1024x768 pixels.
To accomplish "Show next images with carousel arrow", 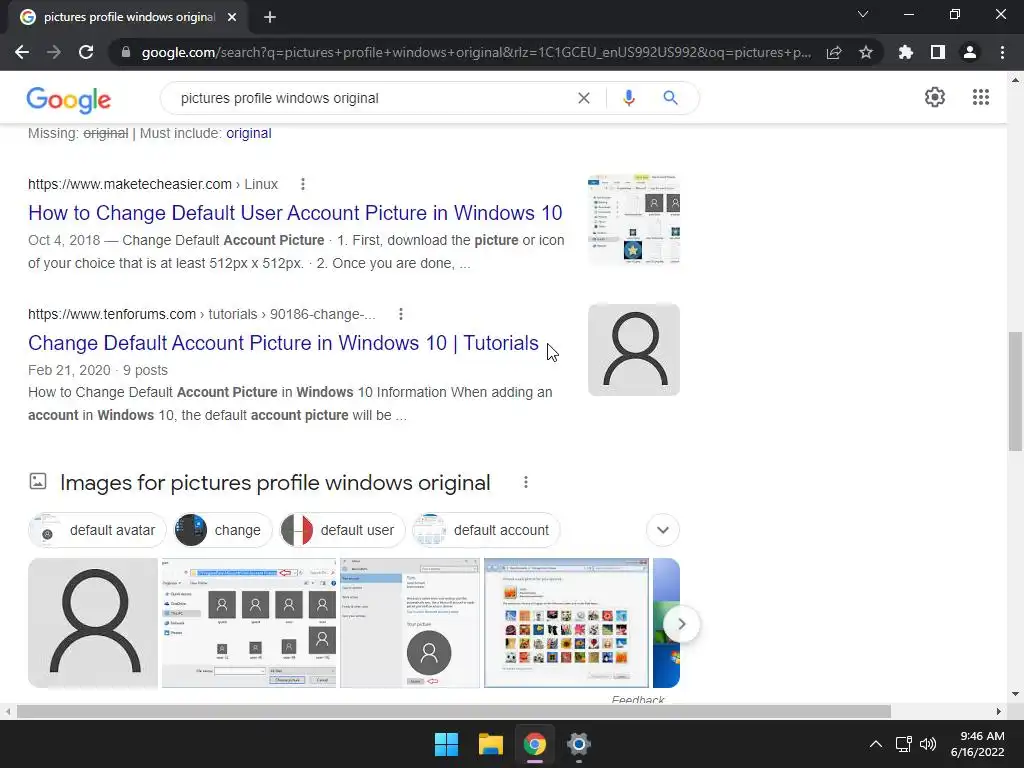I will [x=681, y=624].
